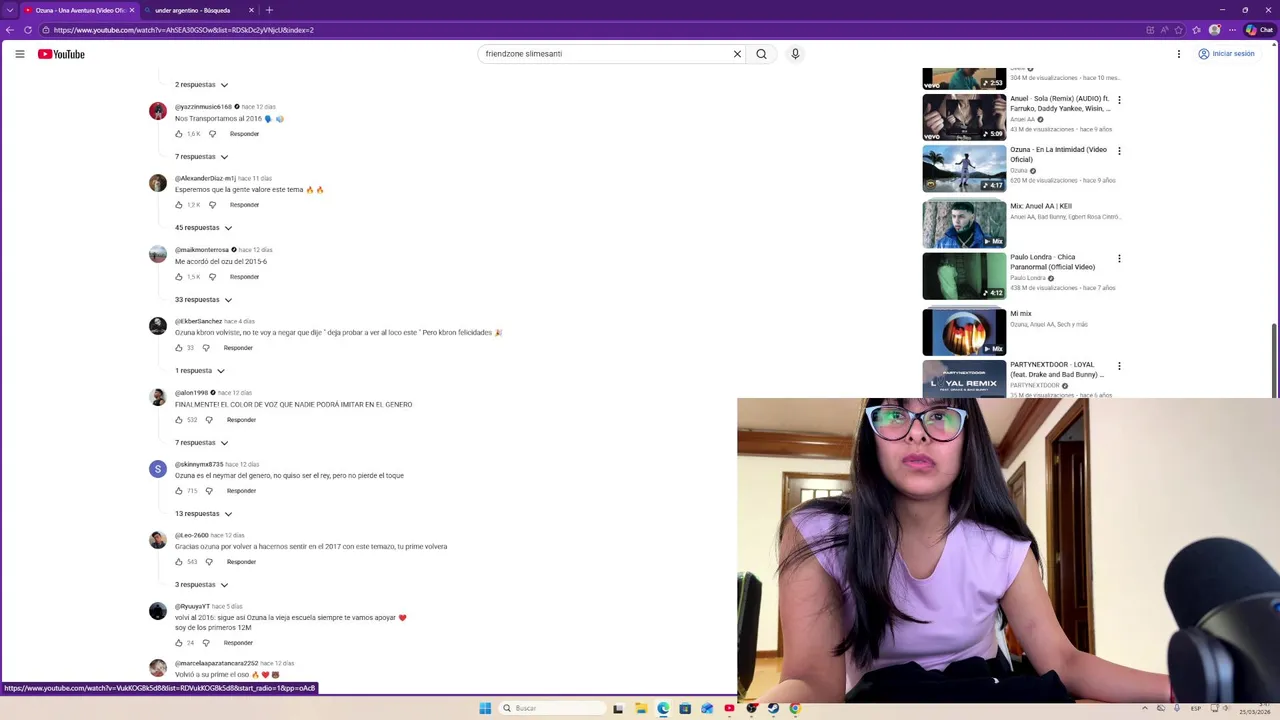The height and width of the screenshot is (720, 1280).
Task: Open the YouTube settings three-dot menu
Action: click(1179, 54)
